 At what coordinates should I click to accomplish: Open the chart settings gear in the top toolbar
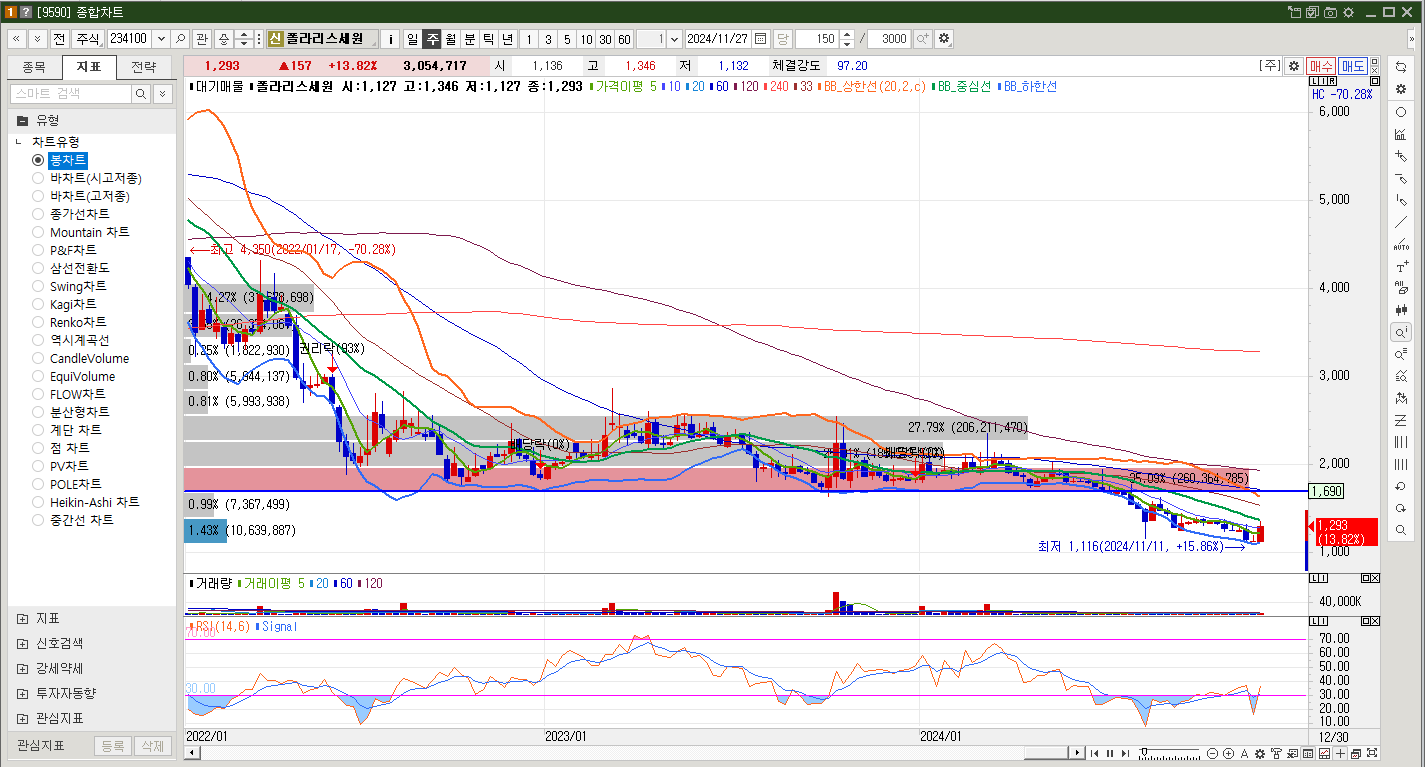point(944,39)
